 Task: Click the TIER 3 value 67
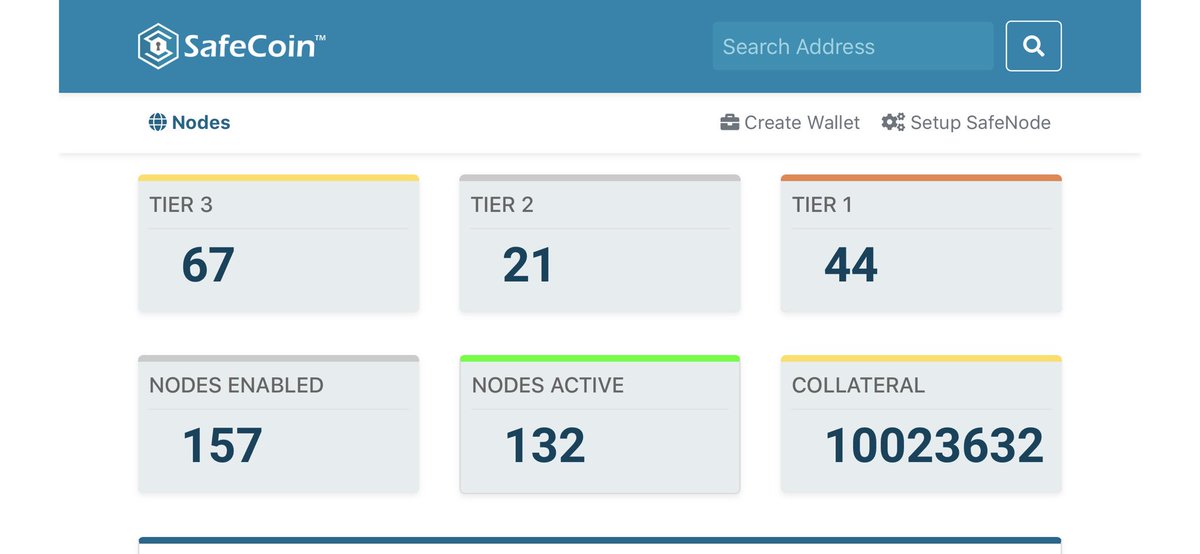coord(208,265)
